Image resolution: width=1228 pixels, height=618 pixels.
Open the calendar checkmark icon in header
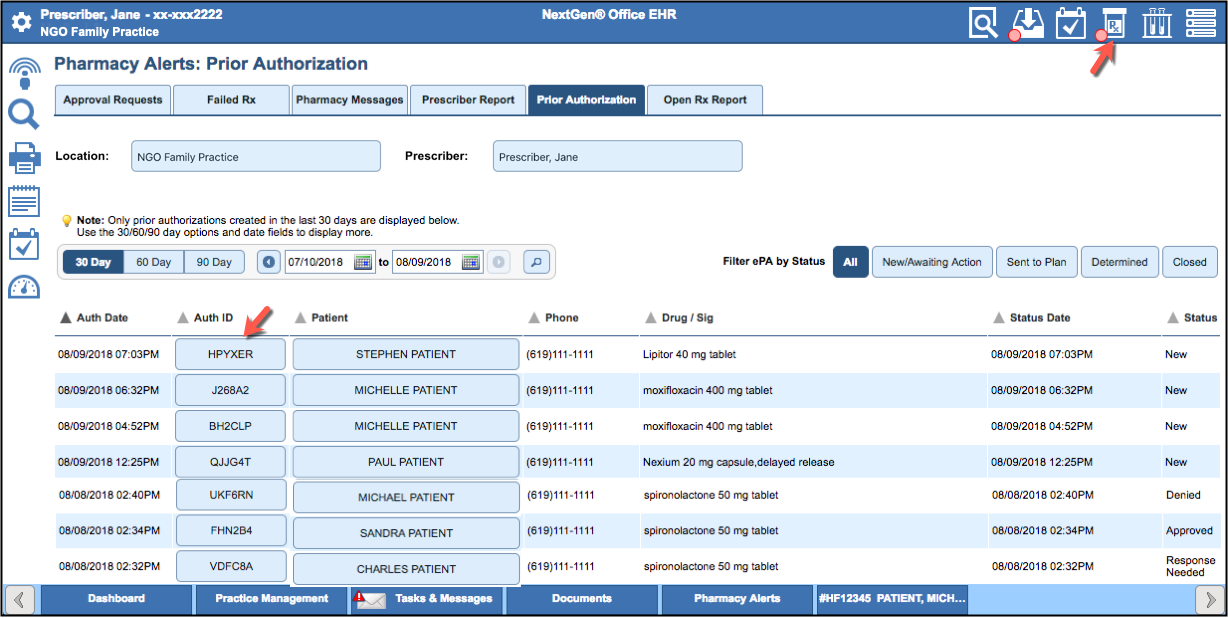pos(1071,23)
